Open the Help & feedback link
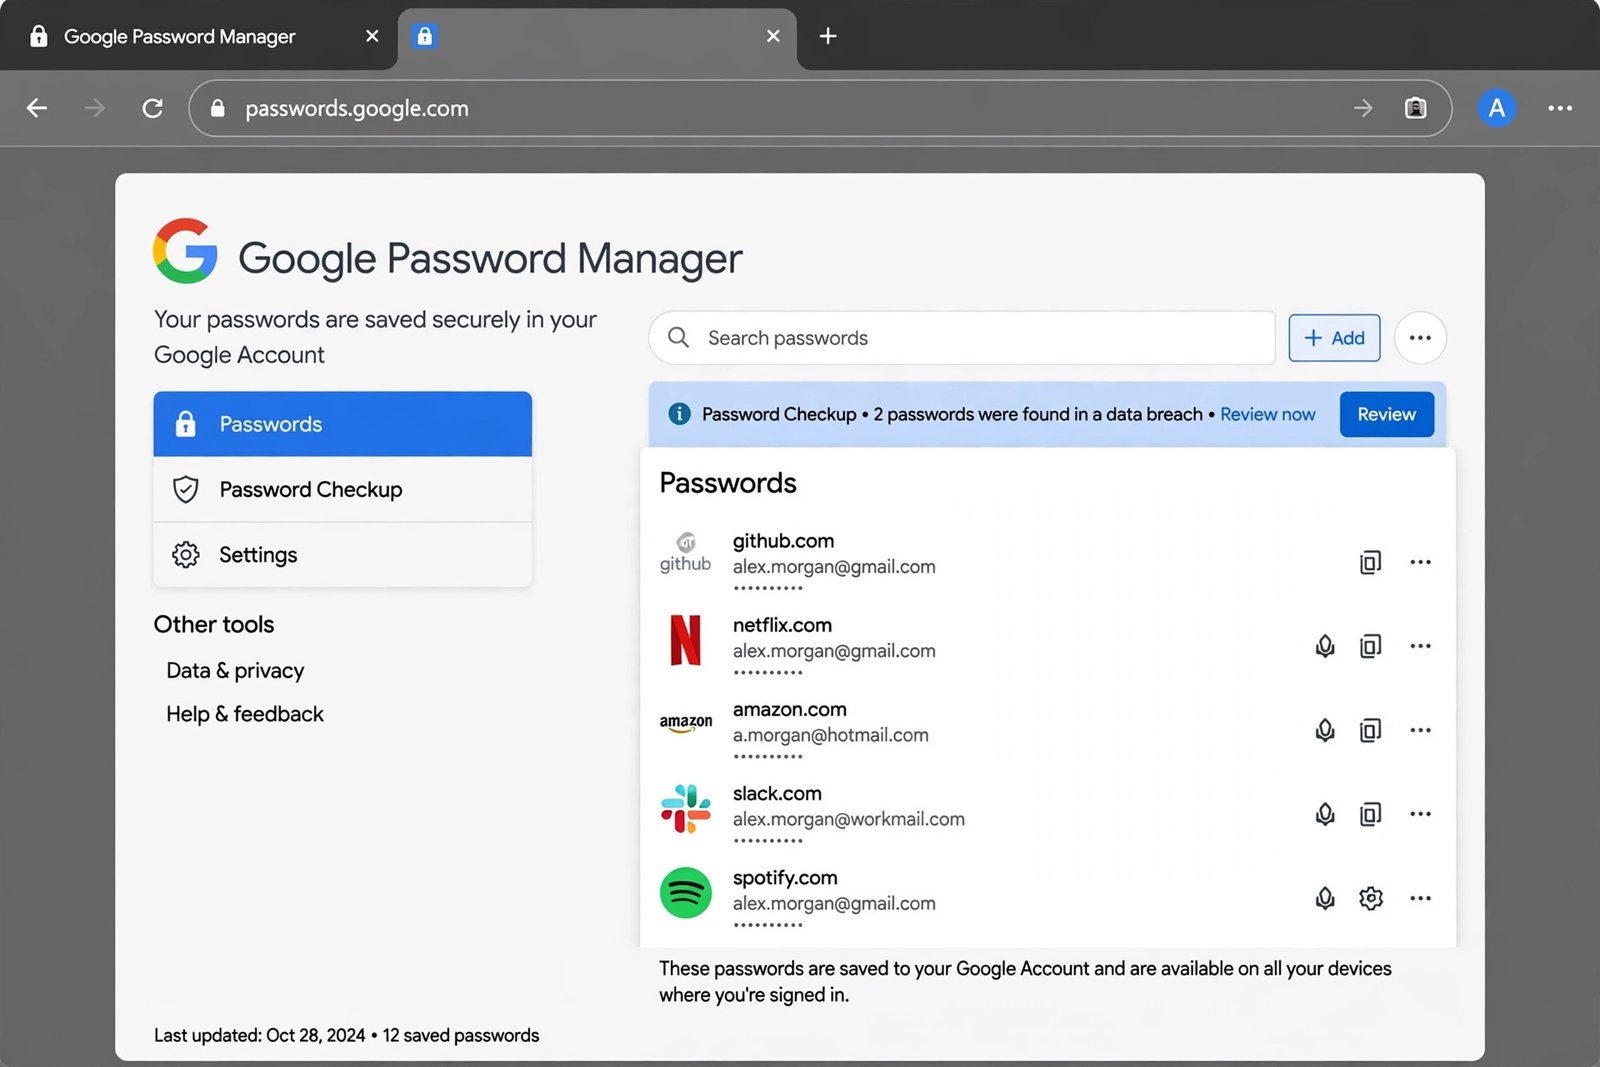Screen dimensions: 1600x1067 click(x=245, y=714)
